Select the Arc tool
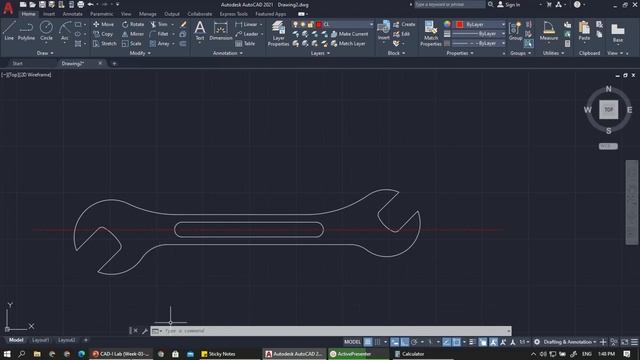 pos(64,31)
